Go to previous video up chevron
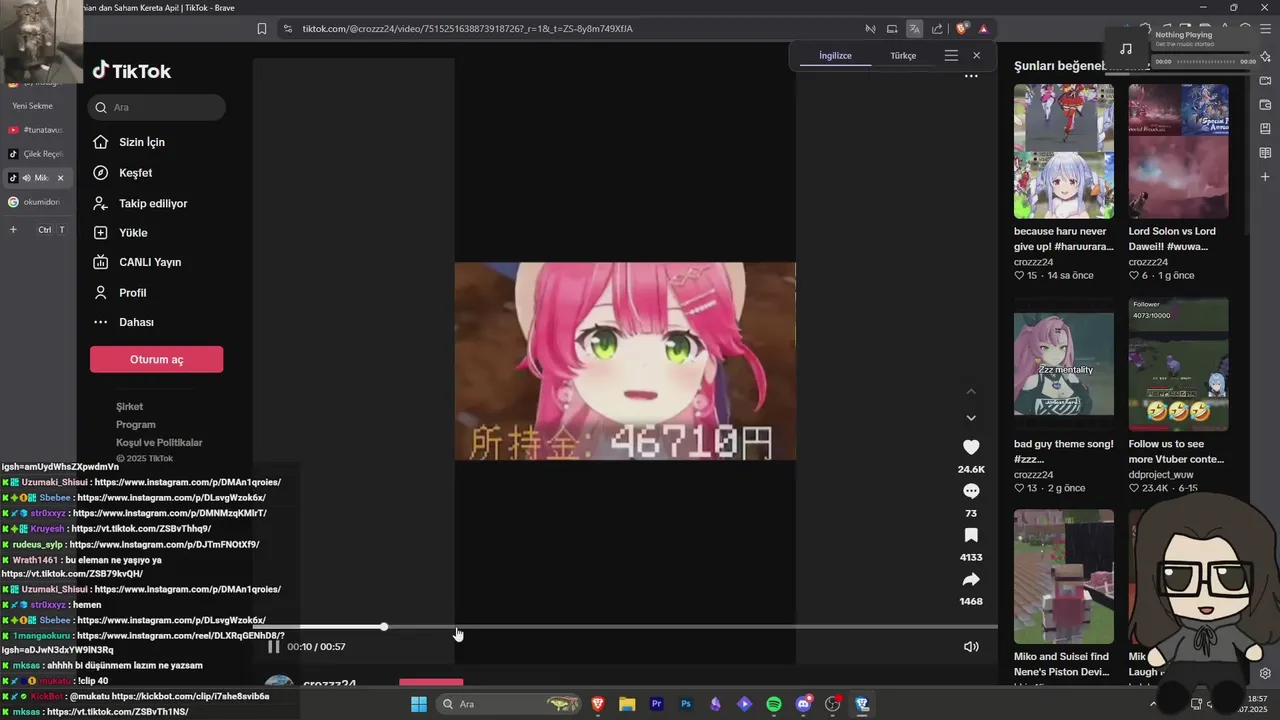 tap(971, 391)
